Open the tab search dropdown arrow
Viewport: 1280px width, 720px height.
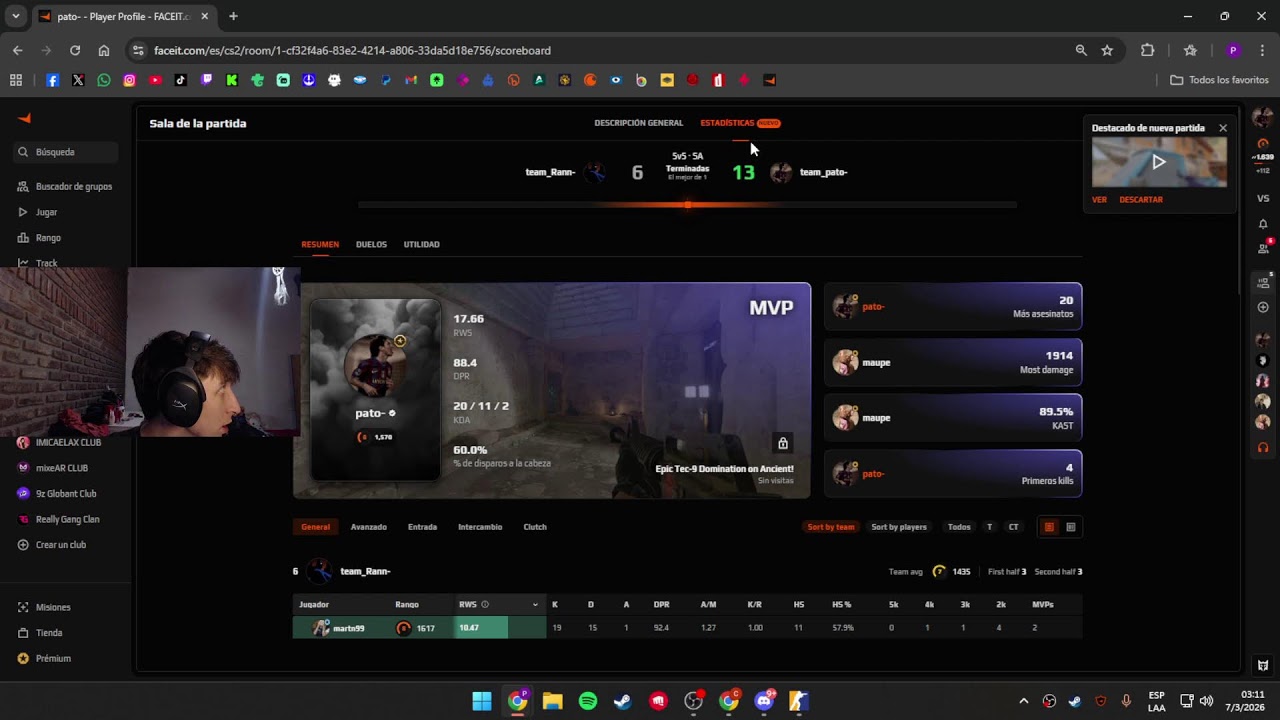pos(15,16)
